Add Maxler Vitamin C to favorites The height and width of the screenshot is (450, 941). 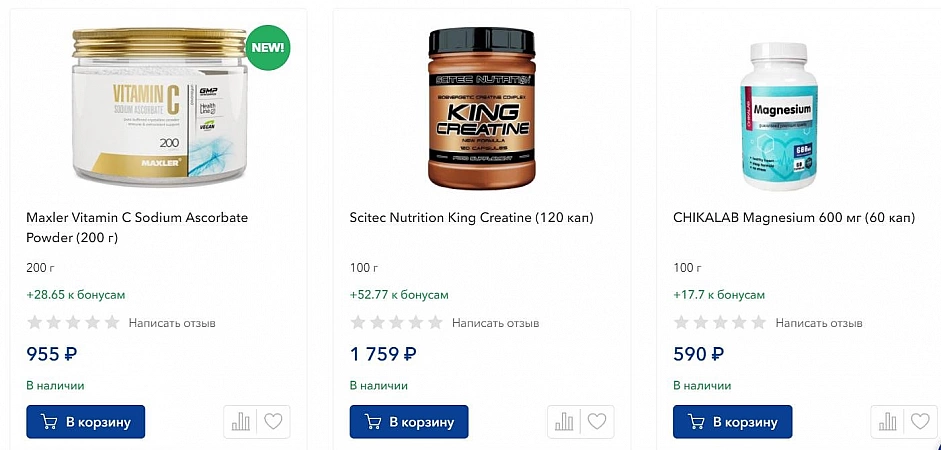click(x=273, y=422)
